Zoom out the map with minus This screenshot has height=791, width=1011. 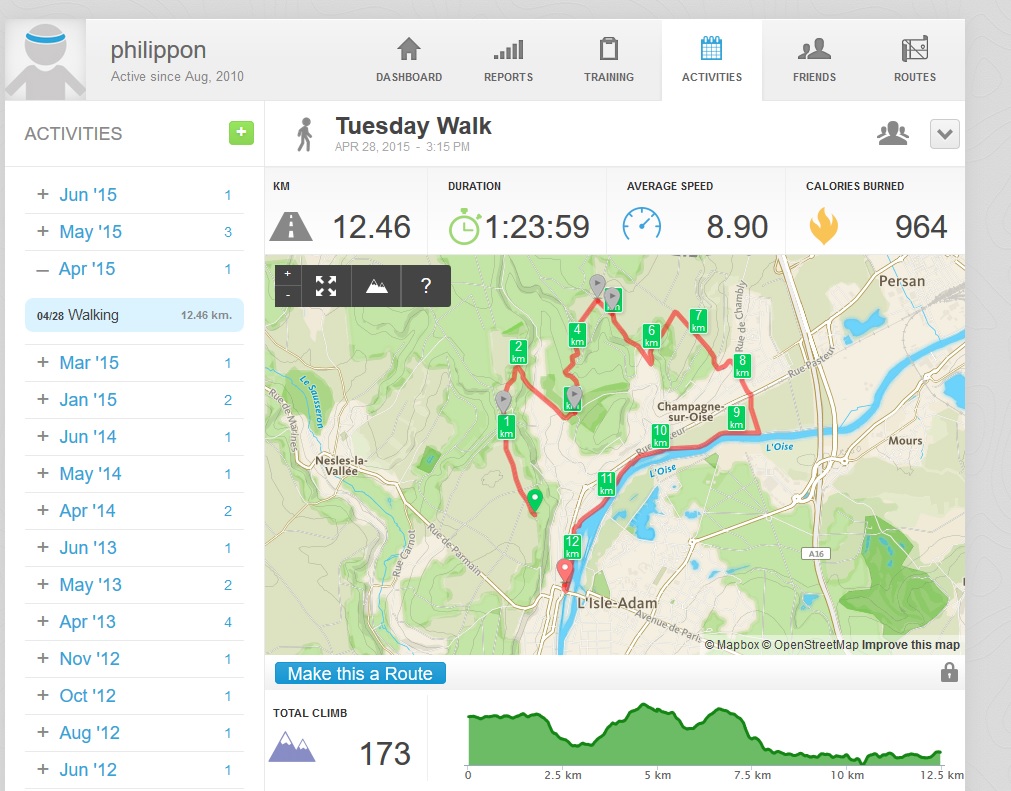pyautogui.click(x=288, y=295)
